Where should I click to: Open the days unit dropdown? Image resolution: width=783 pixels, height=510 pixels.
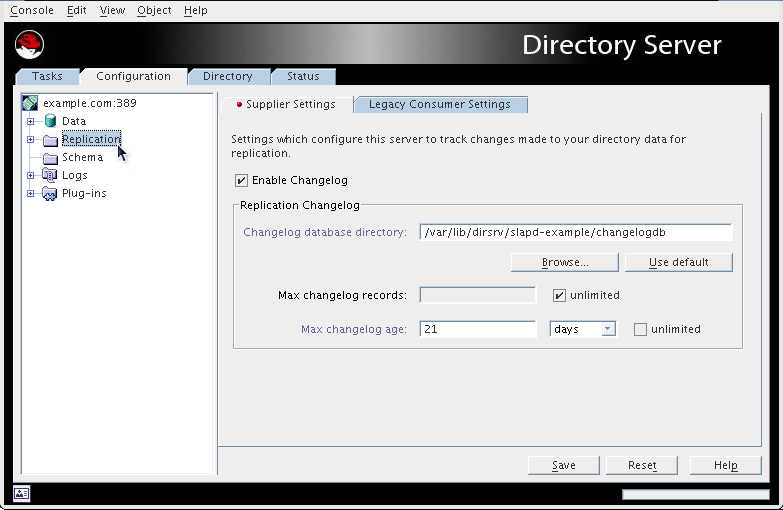(583, 329)
